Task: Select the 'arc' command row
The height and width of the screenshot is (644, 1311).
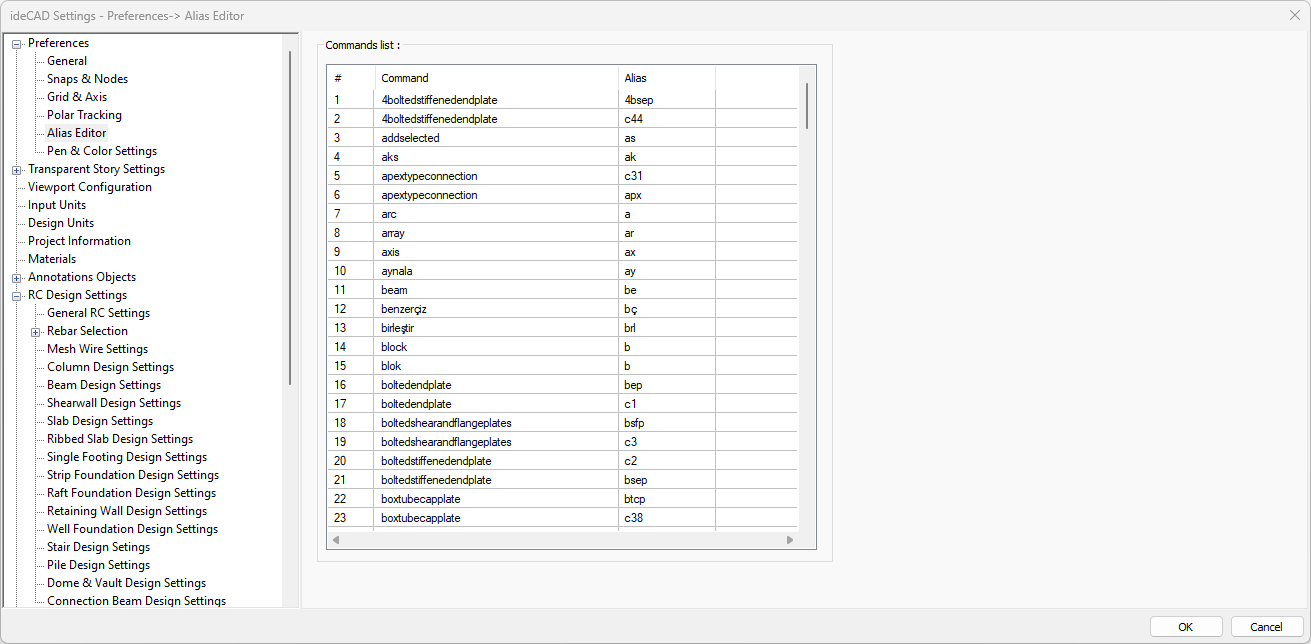Action: 563,214
